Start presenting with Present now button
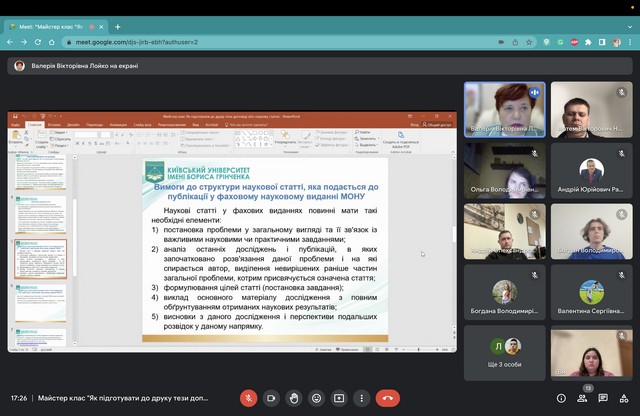The image size is (640, 416). [339, 398]
